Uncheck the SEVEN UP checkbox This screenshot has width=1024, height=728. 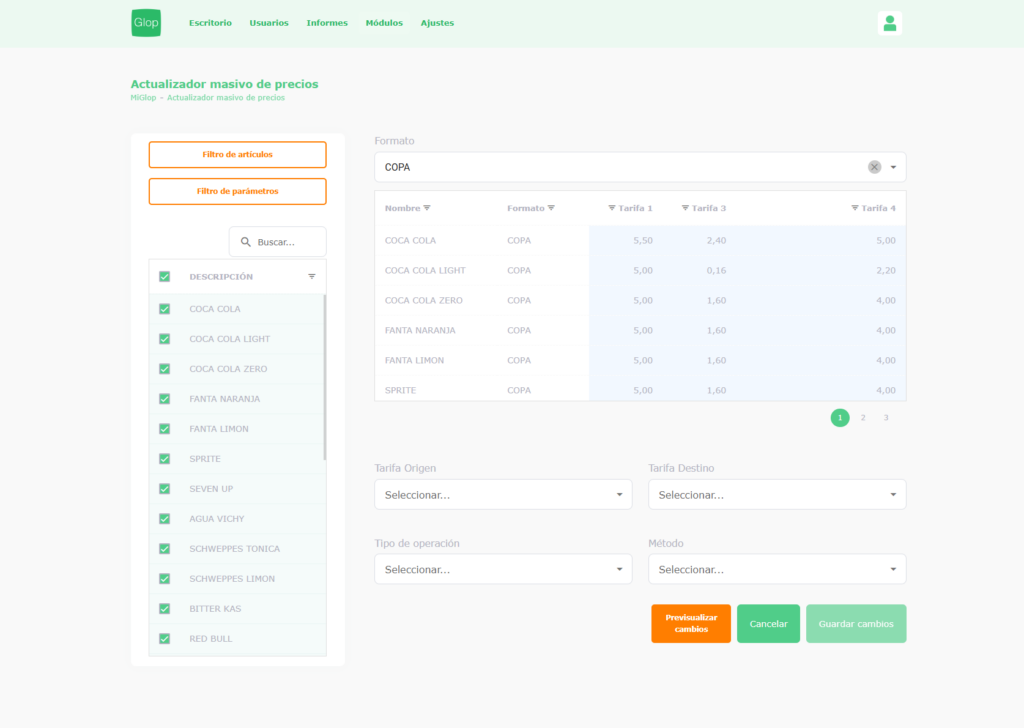tap(165, 489)
